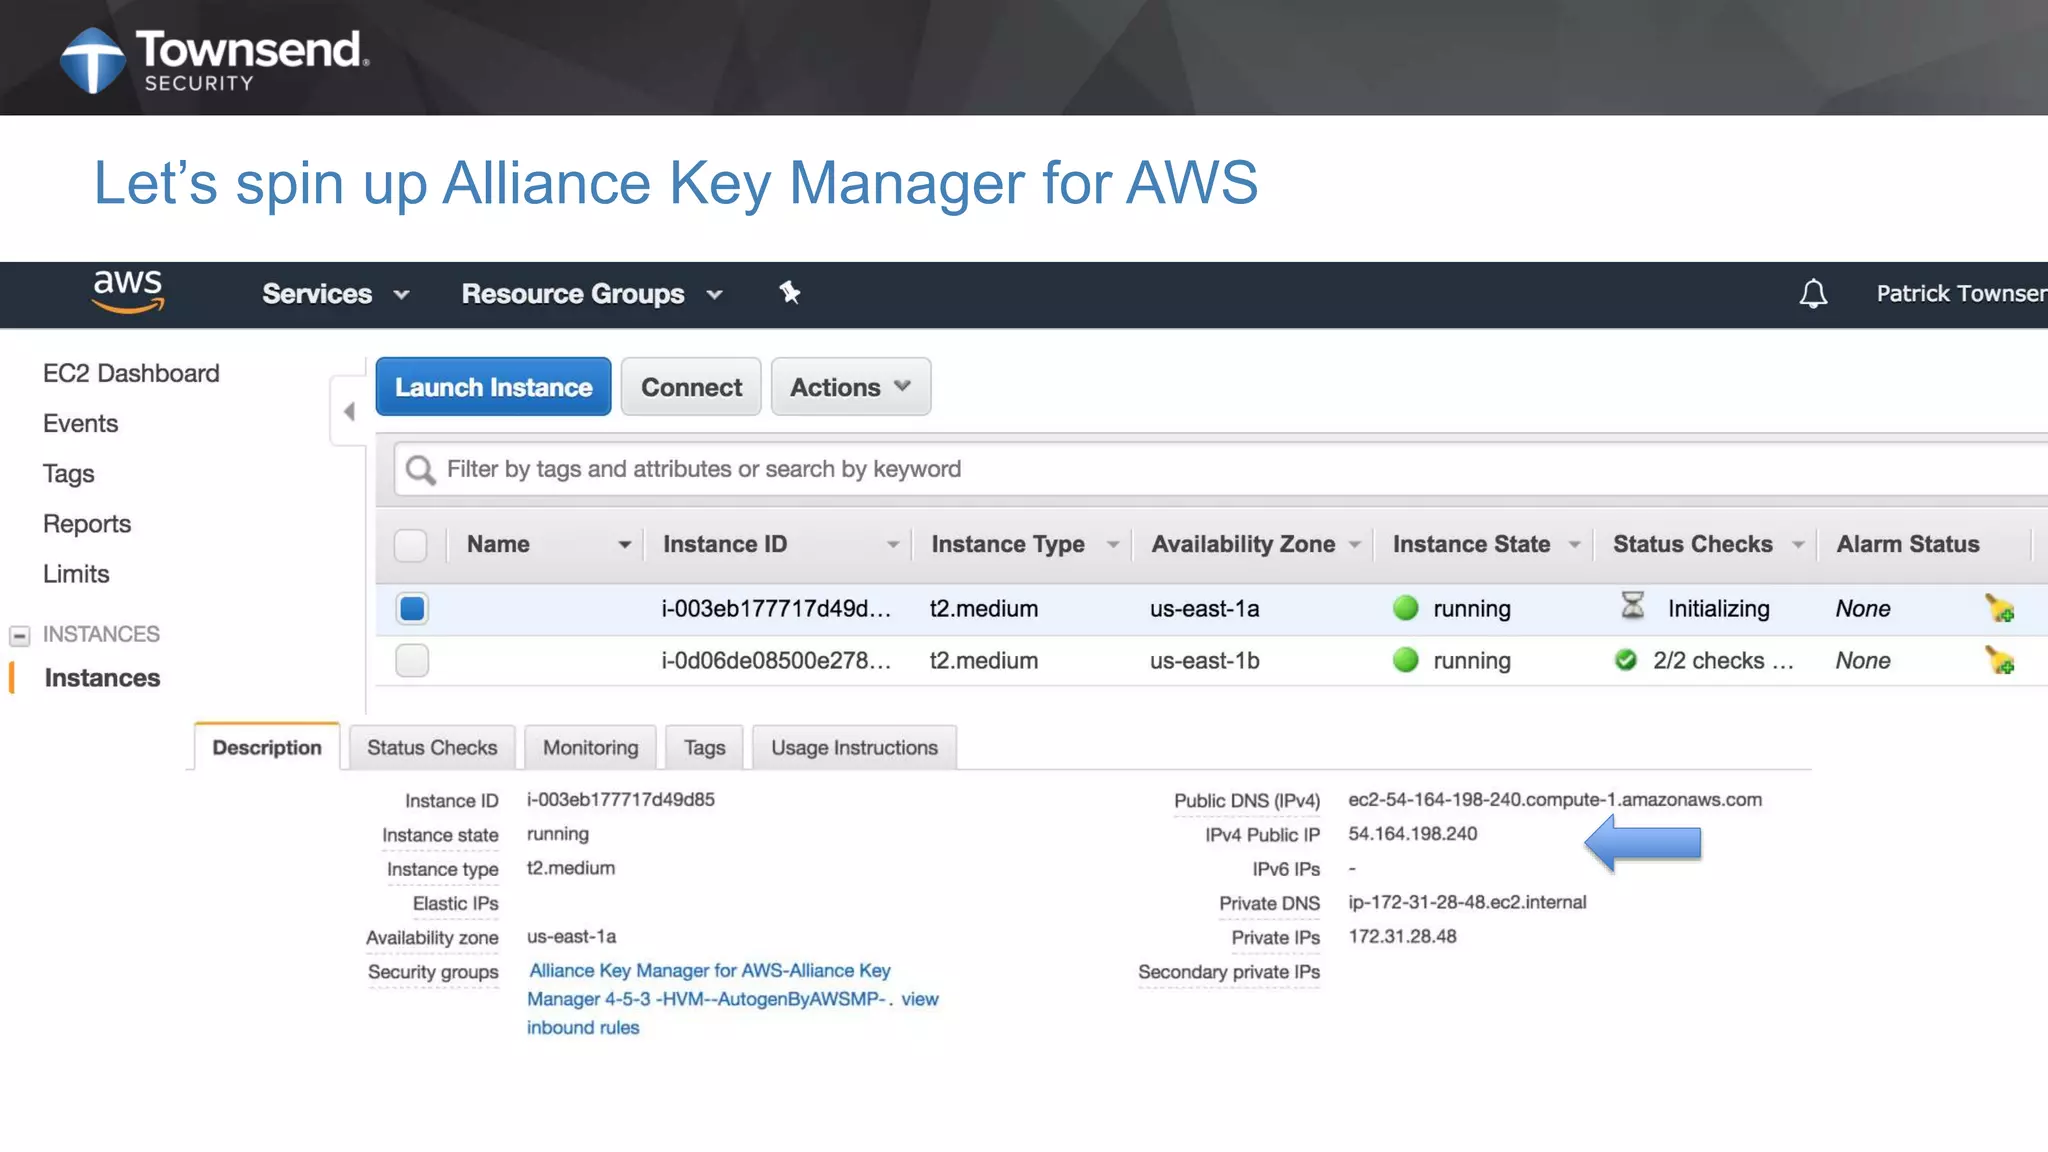Screen dimensions: 2048x1152
Task: Click green running dot for us-east-1a instance
Action: pos(1405,608)
